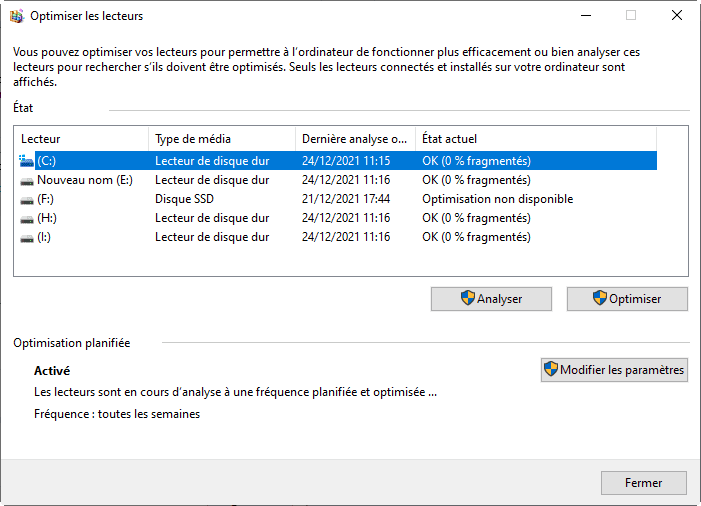701x506 pixels.
Task: Click the drive icon beside (I:)
Action: pyautogui.click(x=27, y=238)
